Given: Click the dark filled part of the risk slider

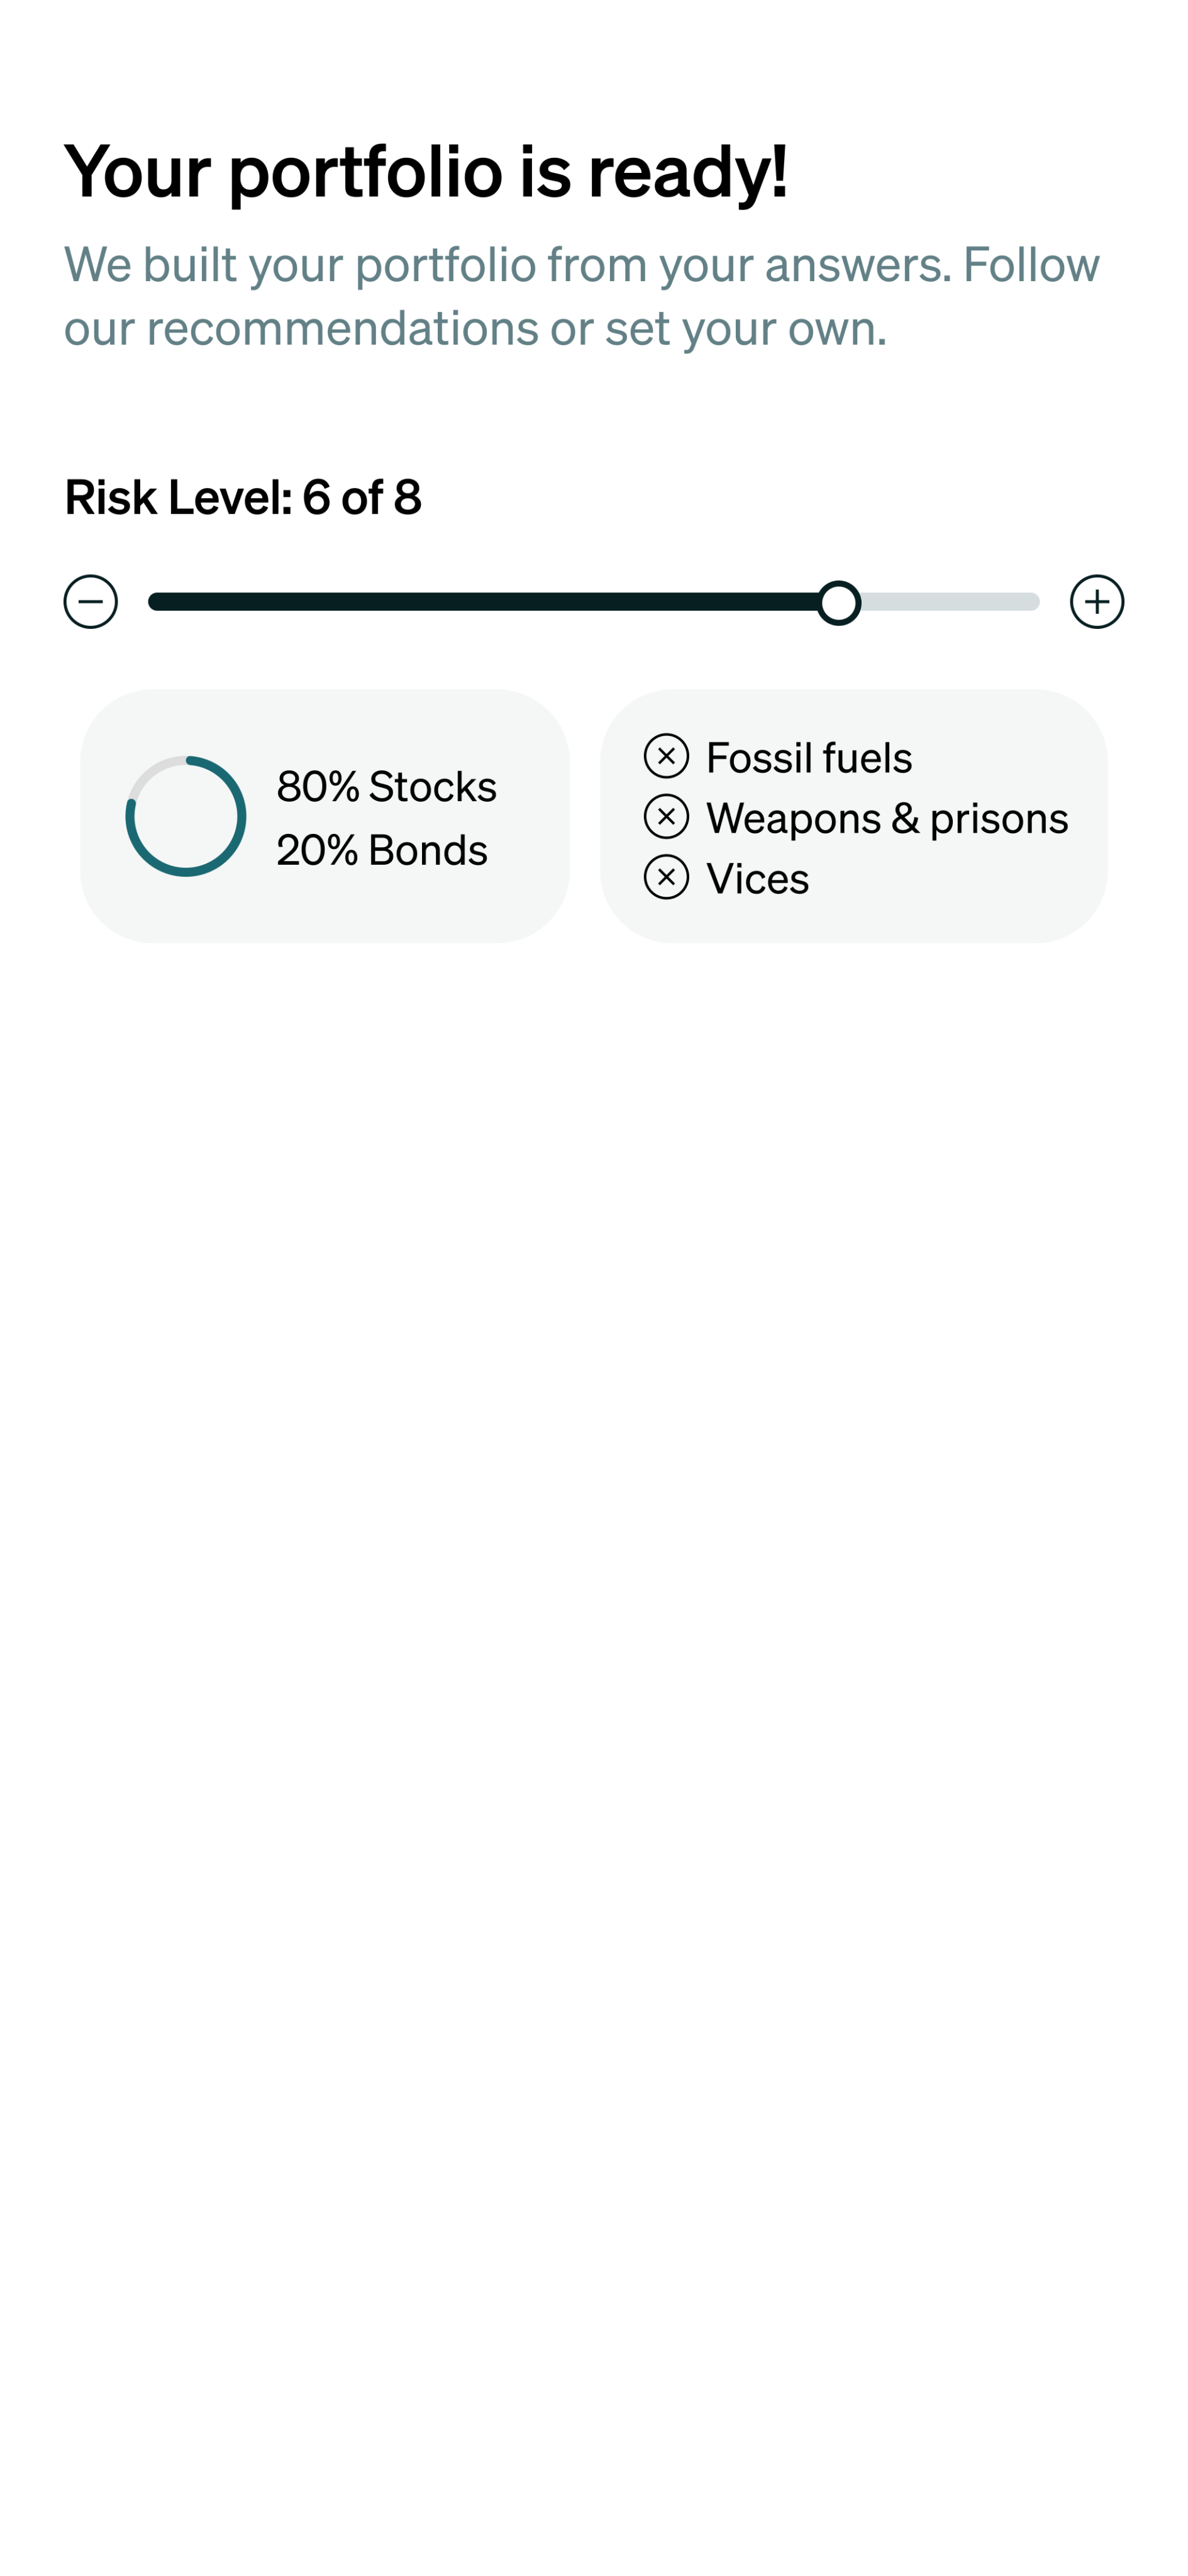Looking at the screenshot, I should 480,602.
